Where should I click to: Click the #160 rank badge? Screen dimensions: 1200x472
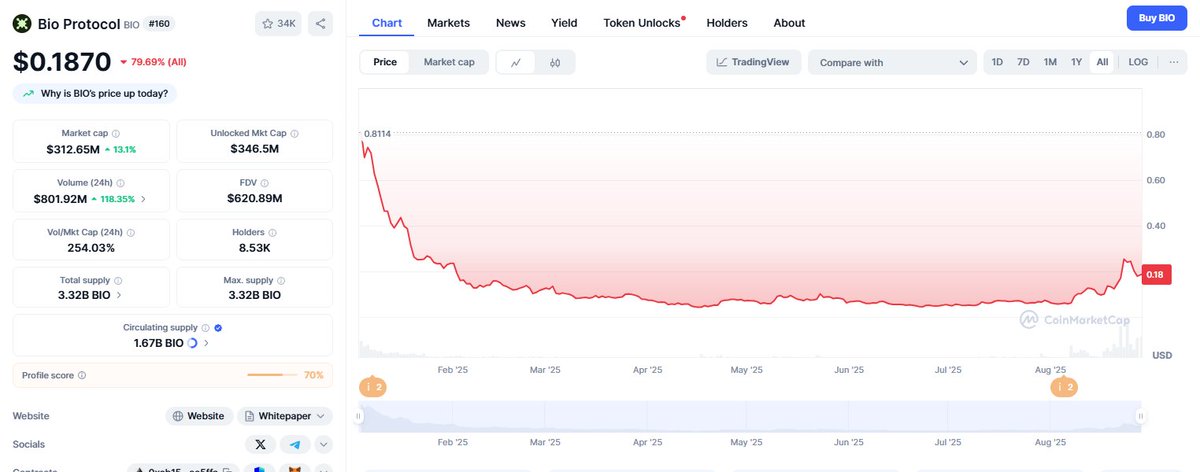[x=161, y=23]
